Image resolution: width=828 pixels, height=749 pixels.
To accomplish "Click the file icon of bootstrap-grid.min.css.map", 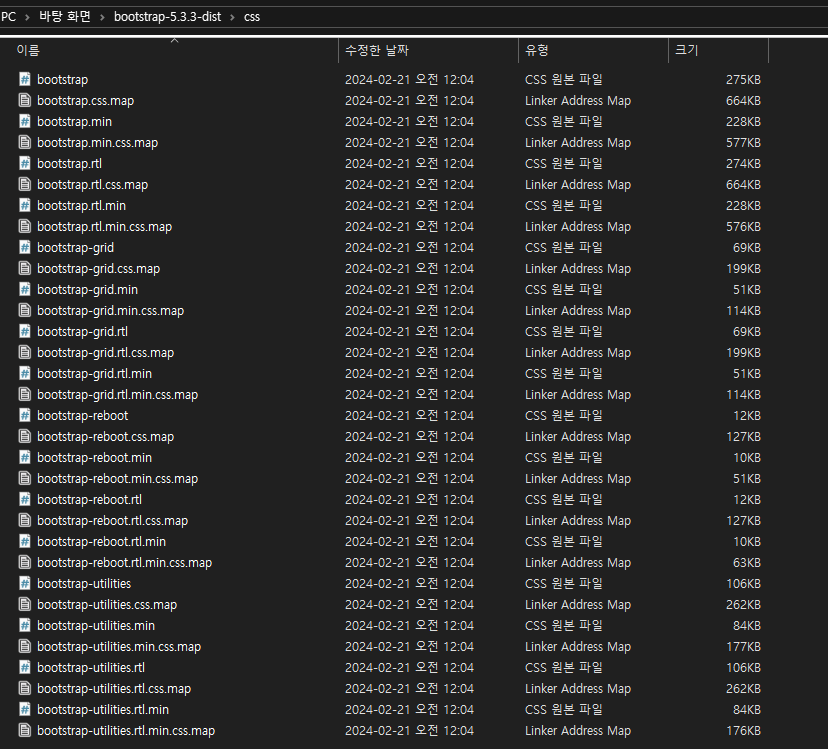I will click(x=25, y=311).
